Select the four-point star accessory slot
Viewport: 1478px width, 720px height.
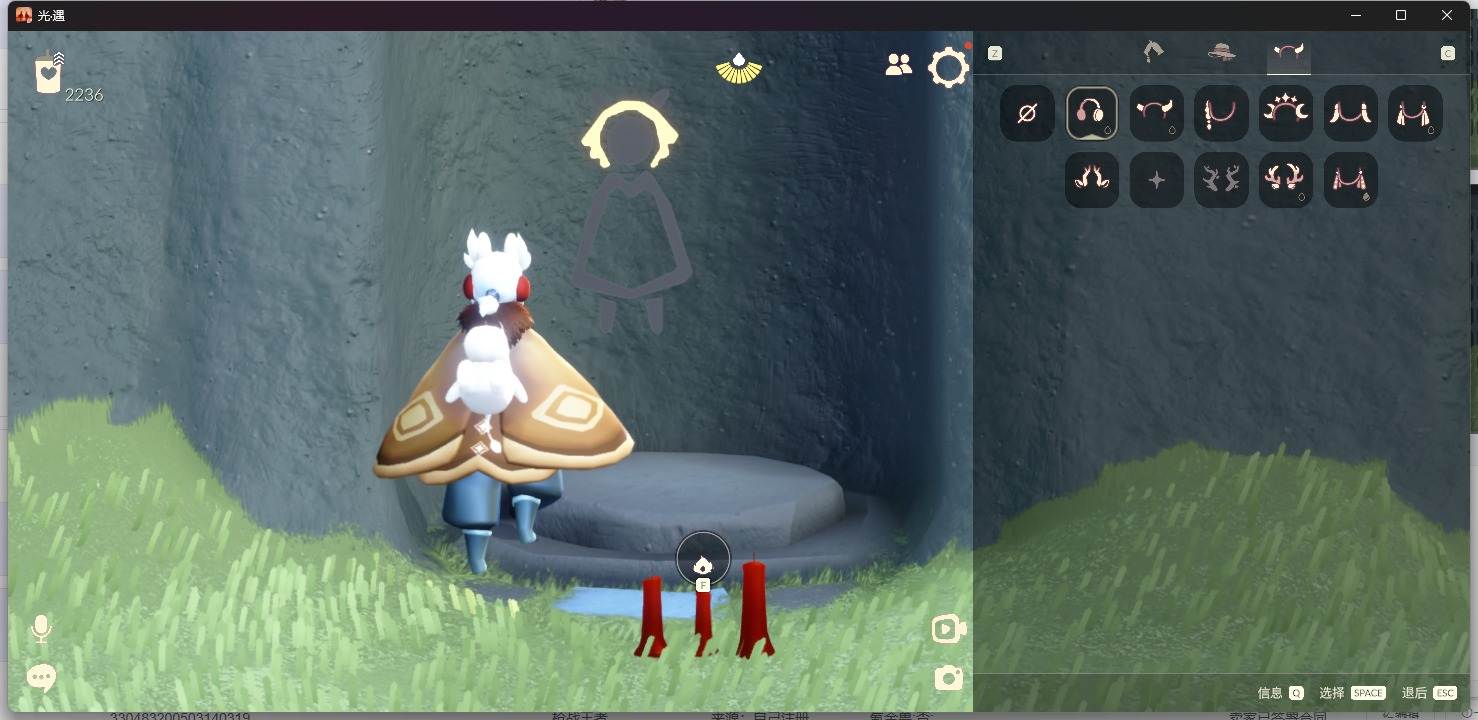pyautogui.click(x=1156, y=180)
